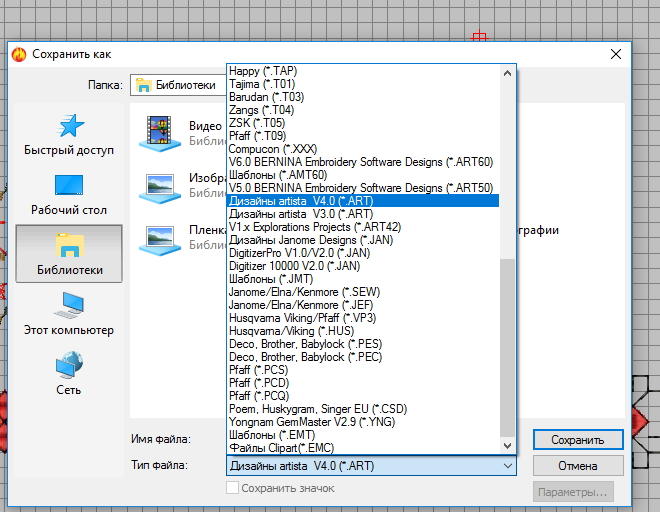
Task: Choose Tajima (*.T01) format
Action: tap(263, 84)
